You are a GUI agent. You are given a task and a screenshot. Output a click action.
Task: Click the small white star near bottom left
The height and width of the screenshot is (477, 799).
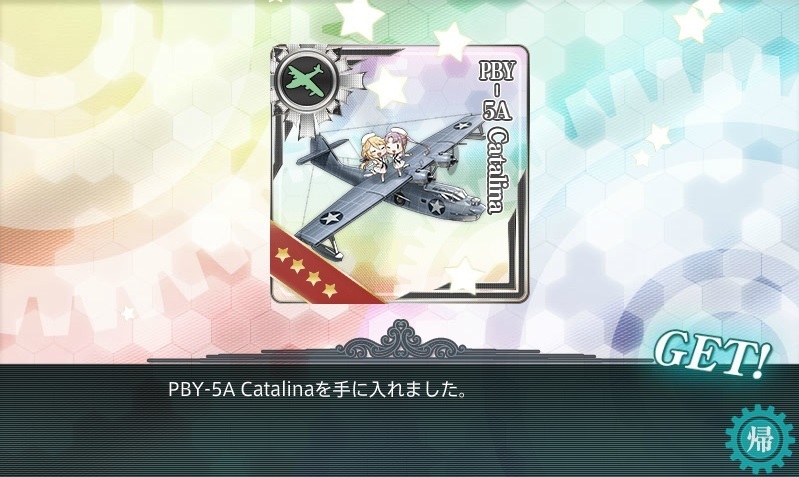[x=128, y=312]
